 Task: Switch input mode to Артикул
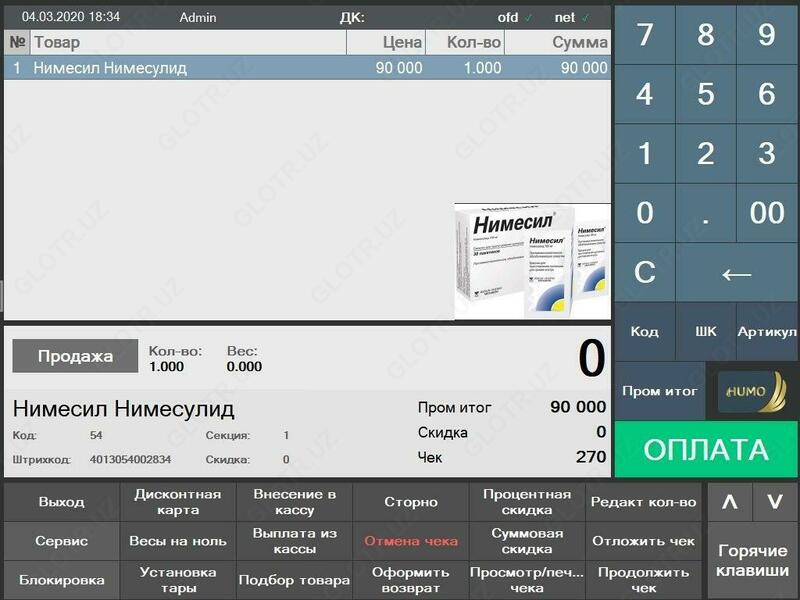[x=767, y=332]
